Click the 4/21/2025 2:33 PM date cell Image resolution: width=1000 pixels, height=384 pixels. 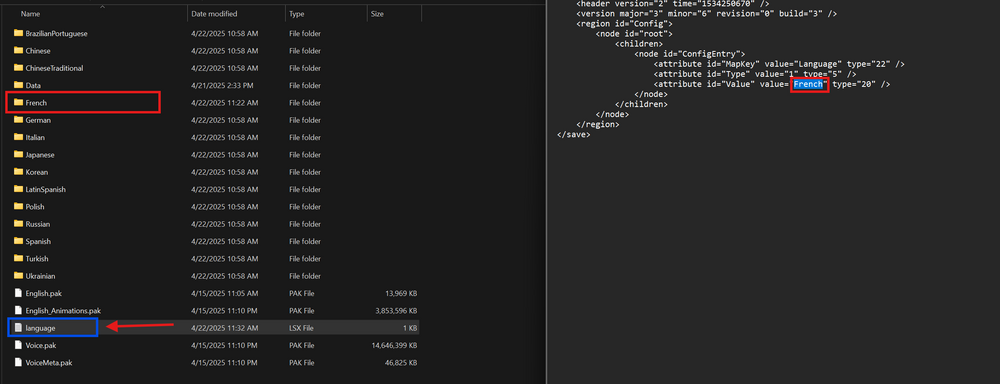(x=222, y=85)
